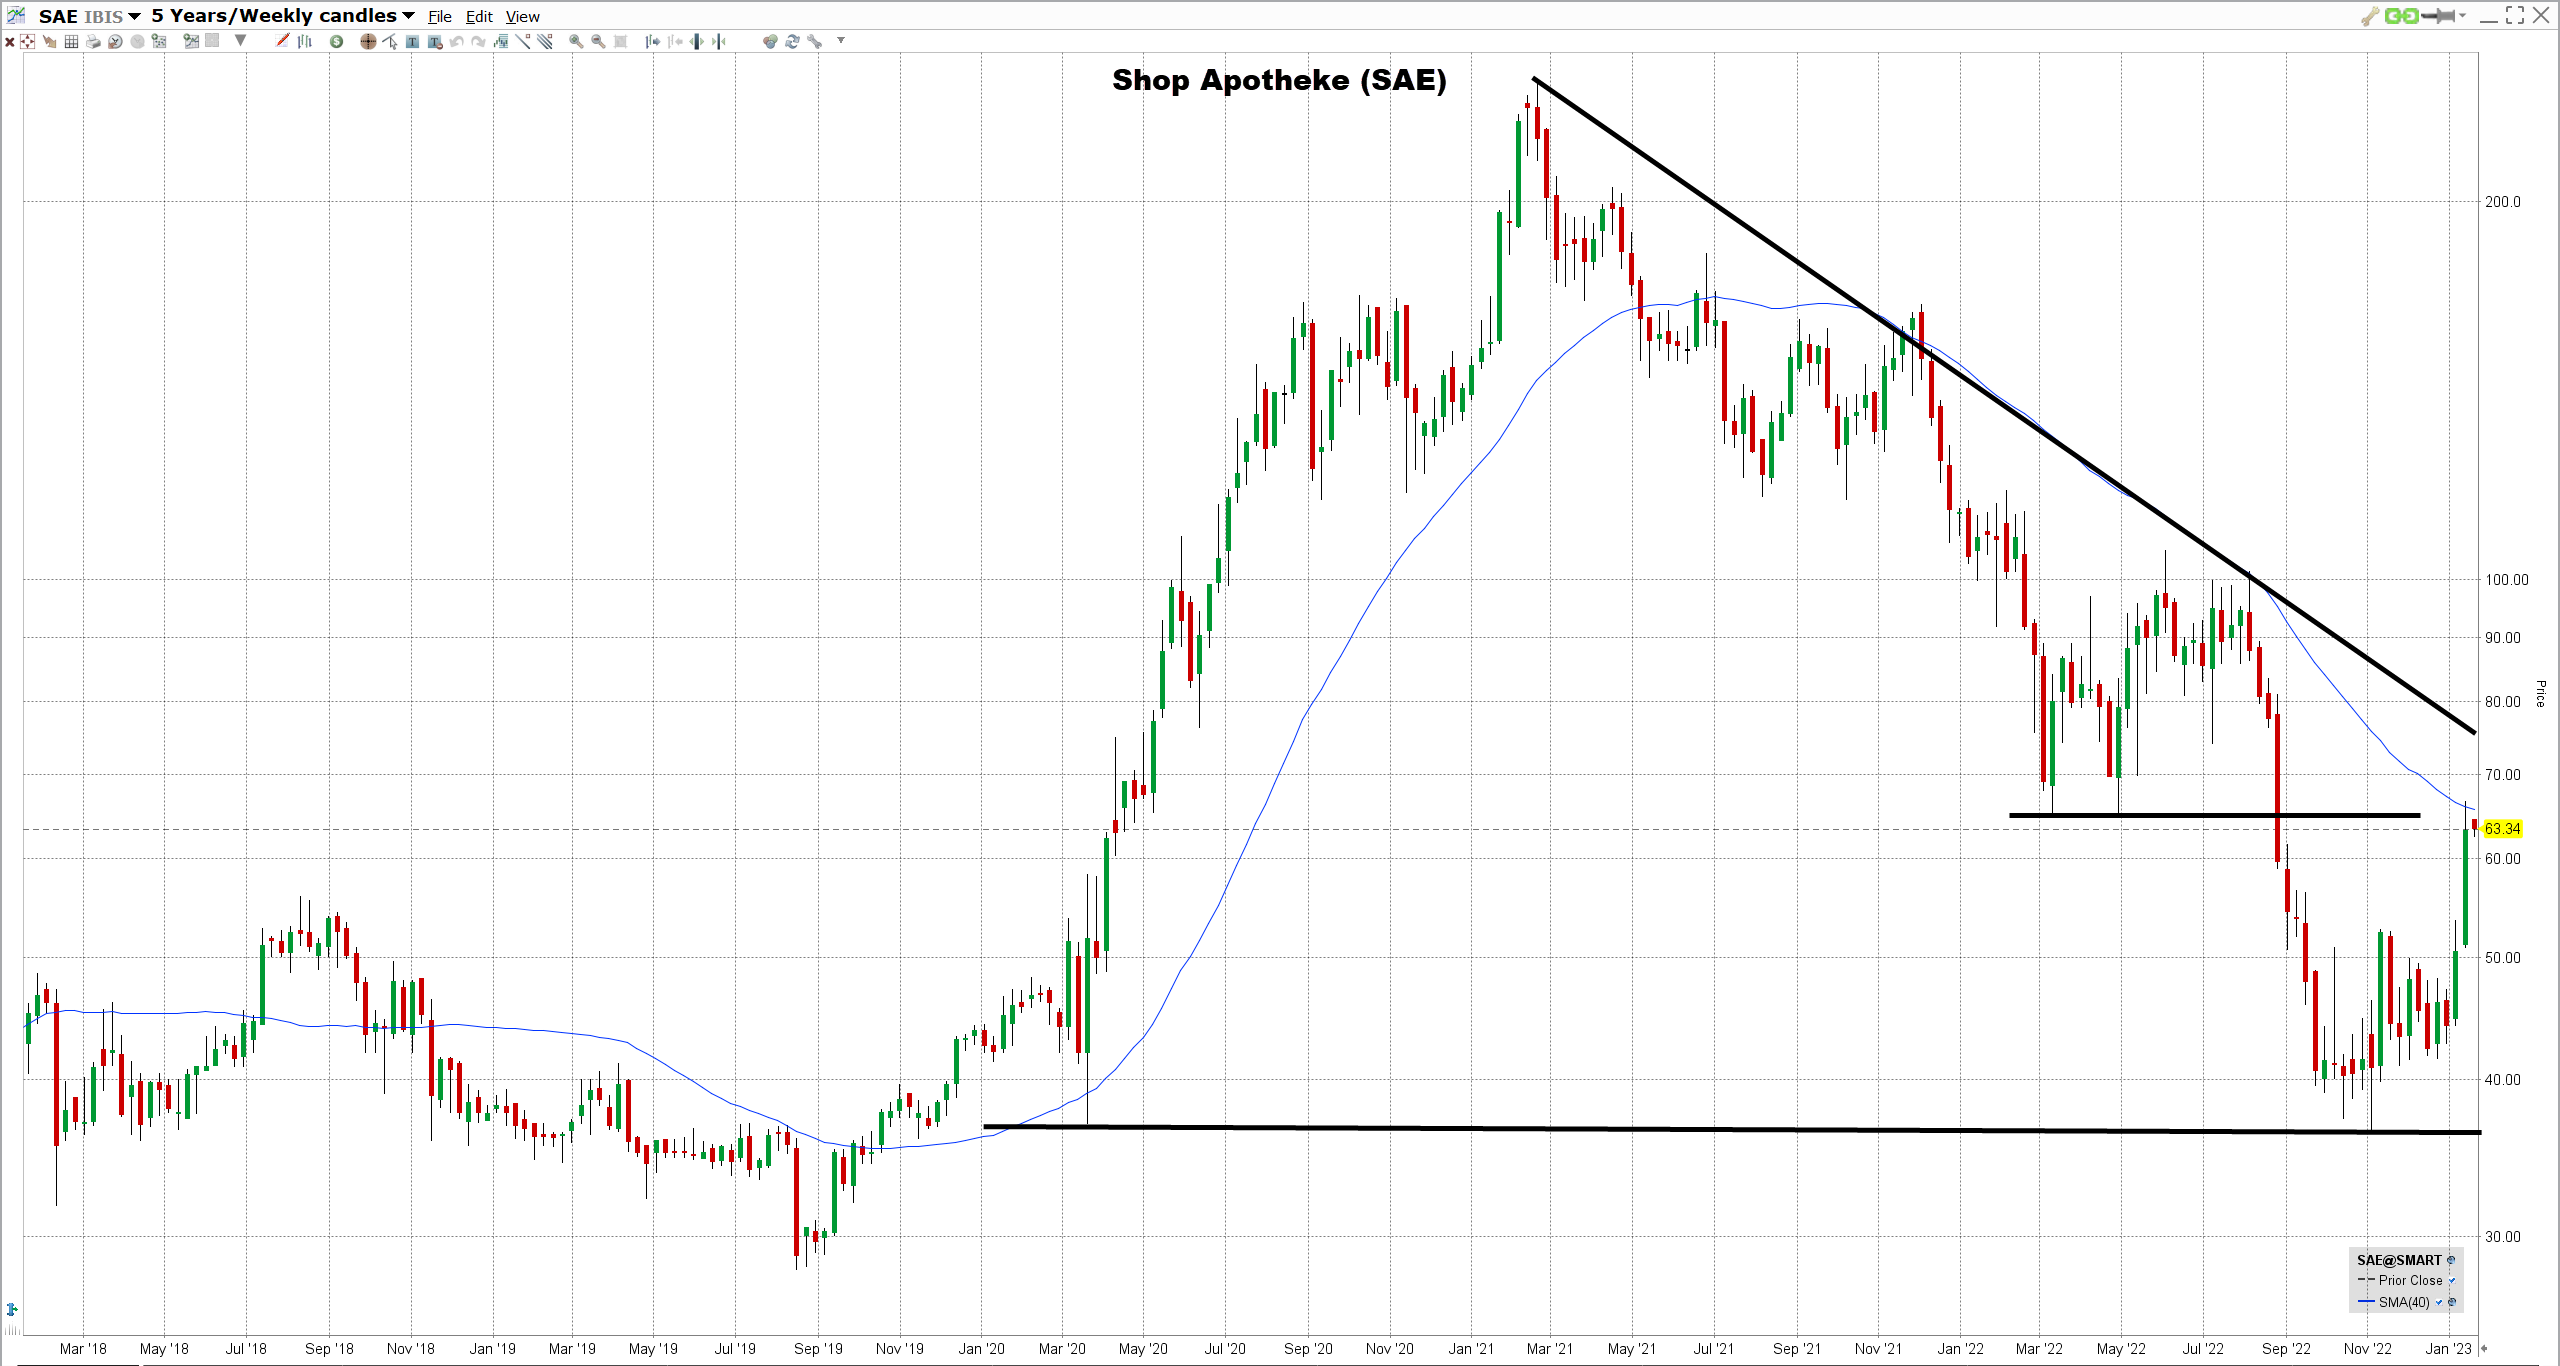Select the trendline drawing tool

pyautogui.click(x=522, y=41)
